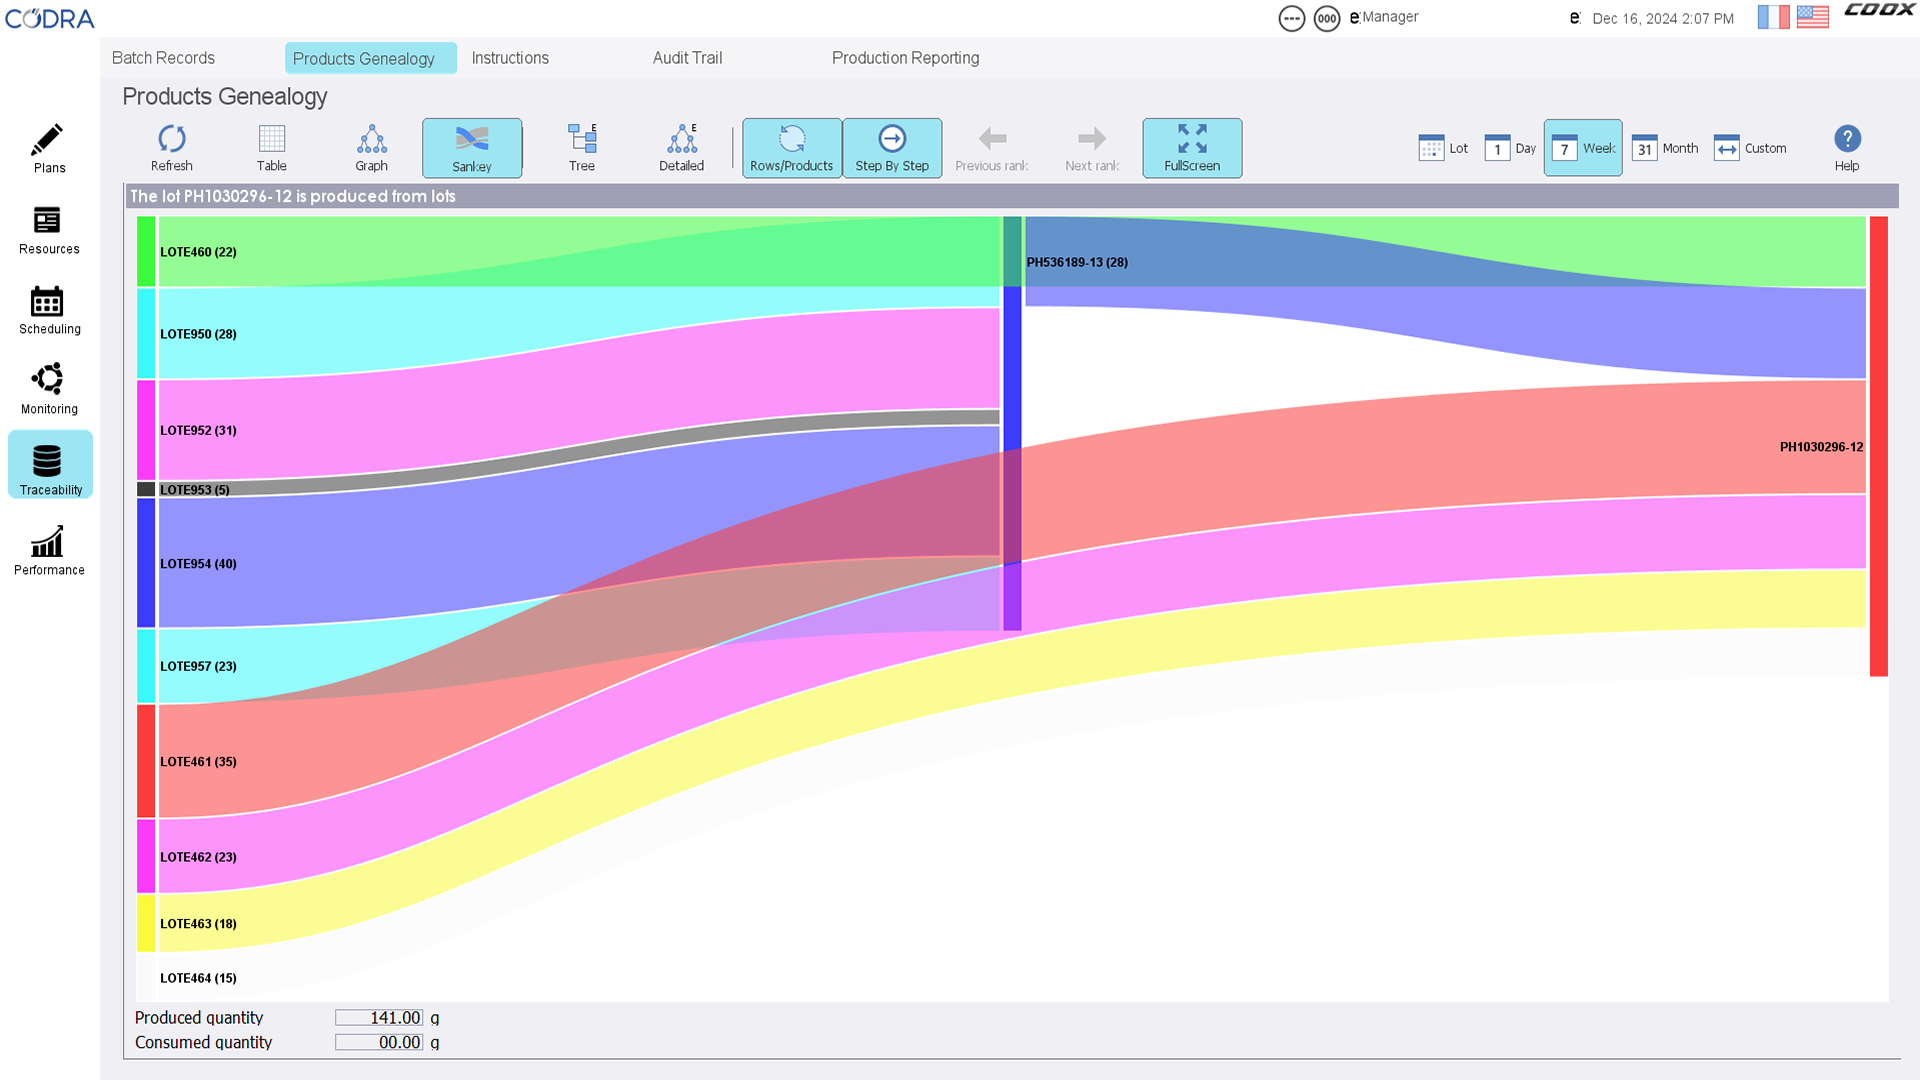Open the Instructions tab
1920x1080 pixels.
point(510,58)
